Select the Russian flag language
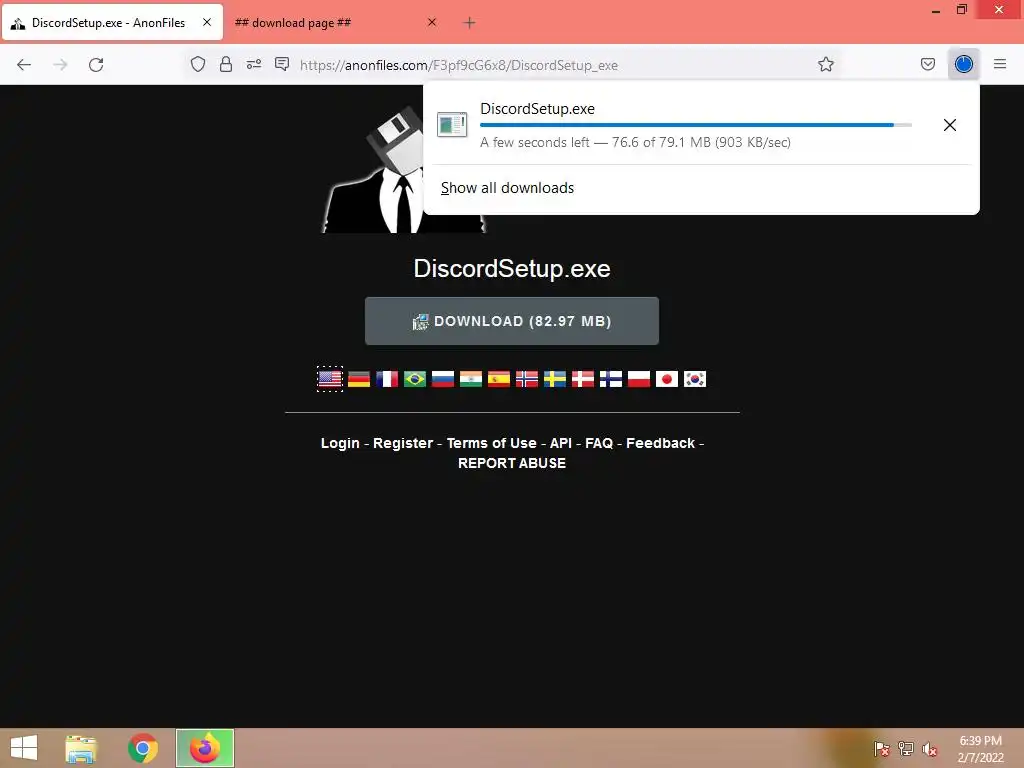The height and width of the screenshot is (768, 1024). [443, 379]
